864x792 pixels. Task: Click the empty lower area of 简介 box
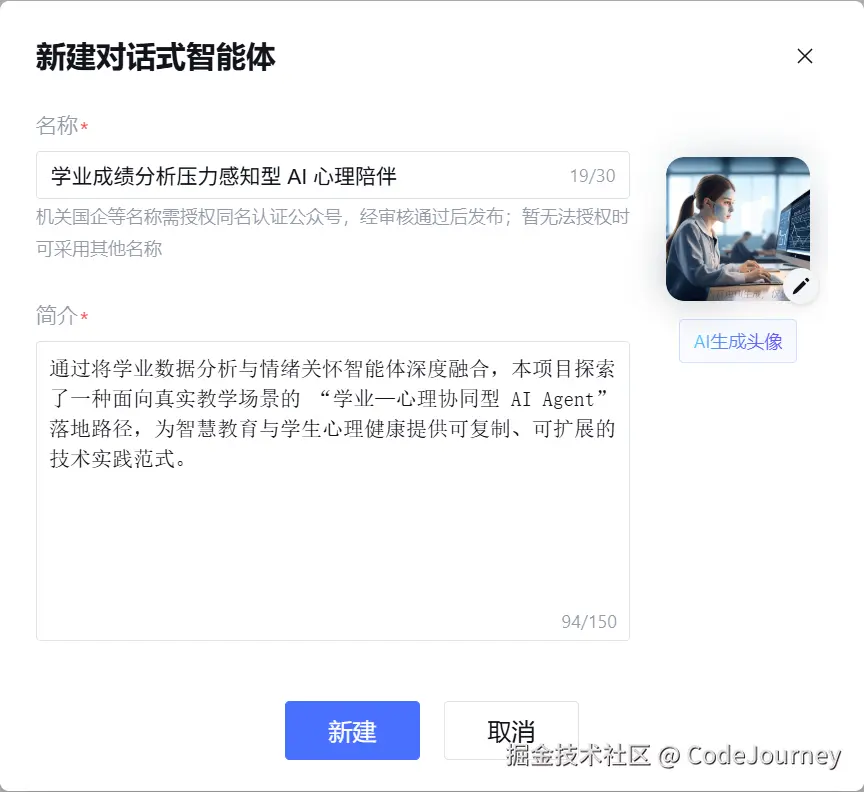(x=333, y=546)
